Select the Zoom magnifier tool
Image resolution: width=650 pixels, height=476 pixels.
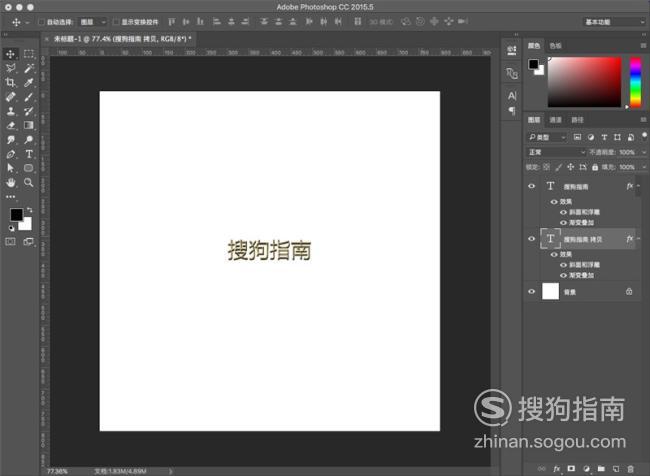pyautogui.click(x=29, y=182)
